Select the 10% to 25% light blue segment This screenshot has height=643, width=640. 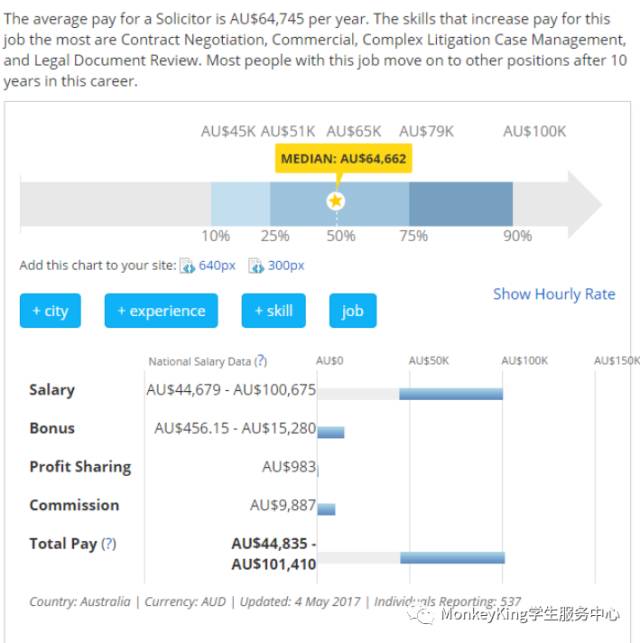pyautogui.click(x=240, y=203)
